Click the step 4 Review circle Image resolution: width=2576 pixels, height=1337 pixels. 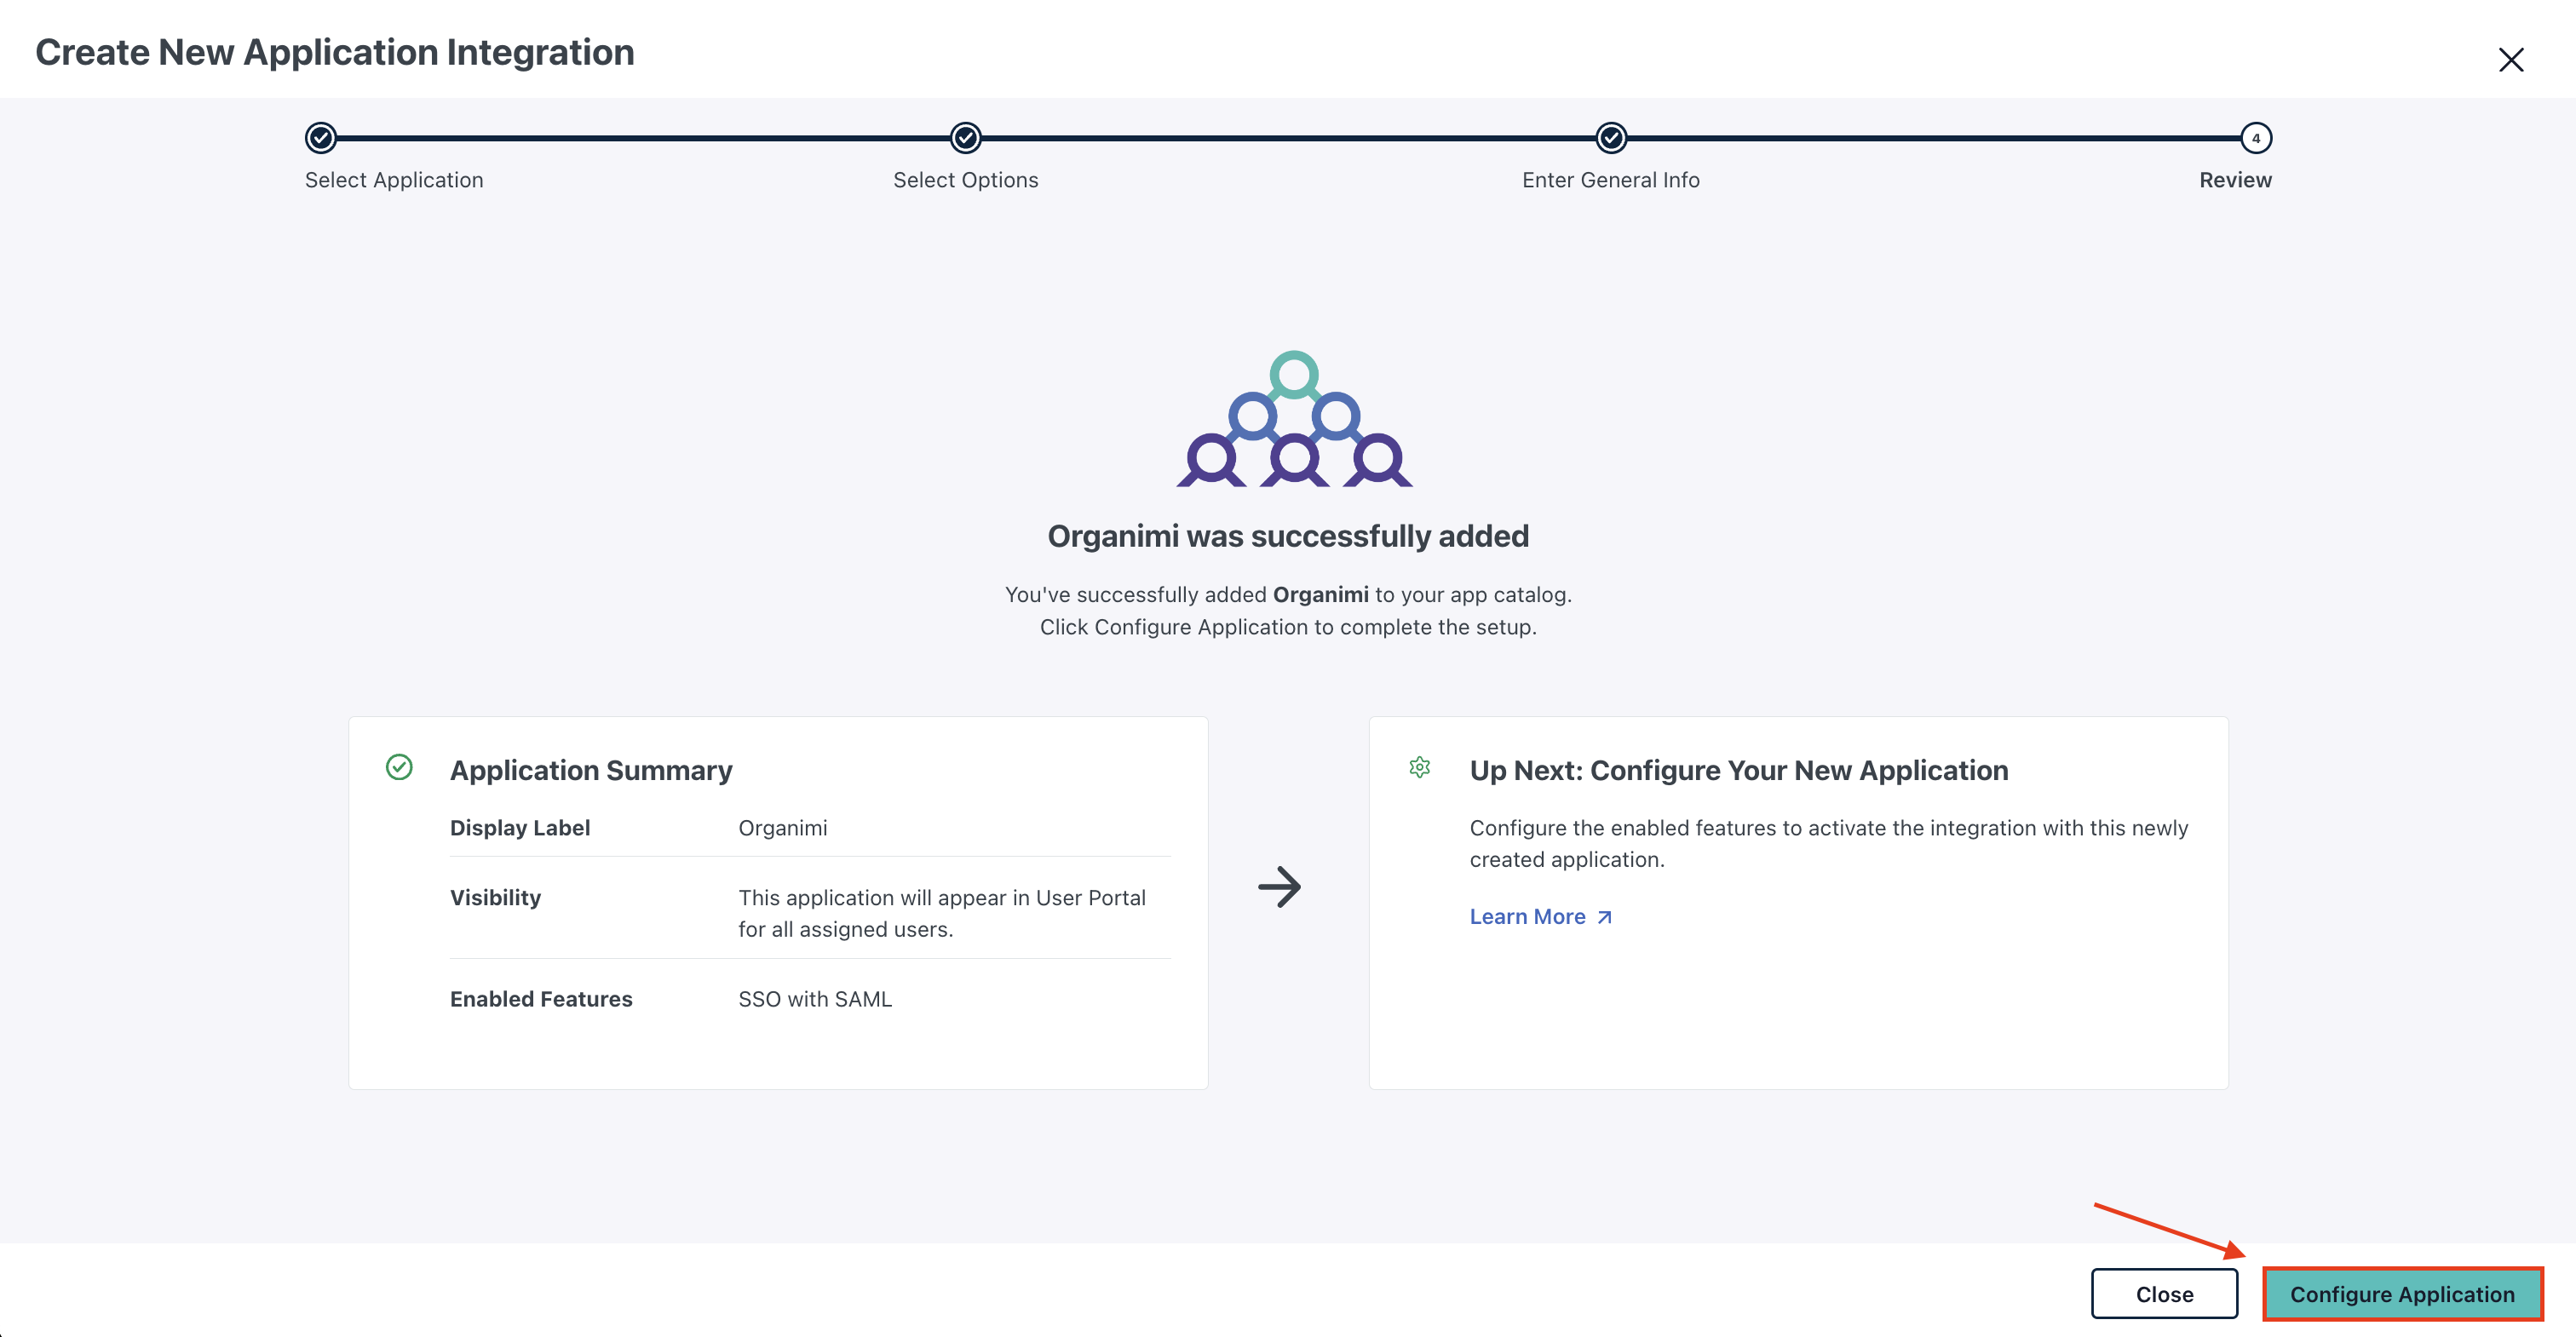point(2256,138)
